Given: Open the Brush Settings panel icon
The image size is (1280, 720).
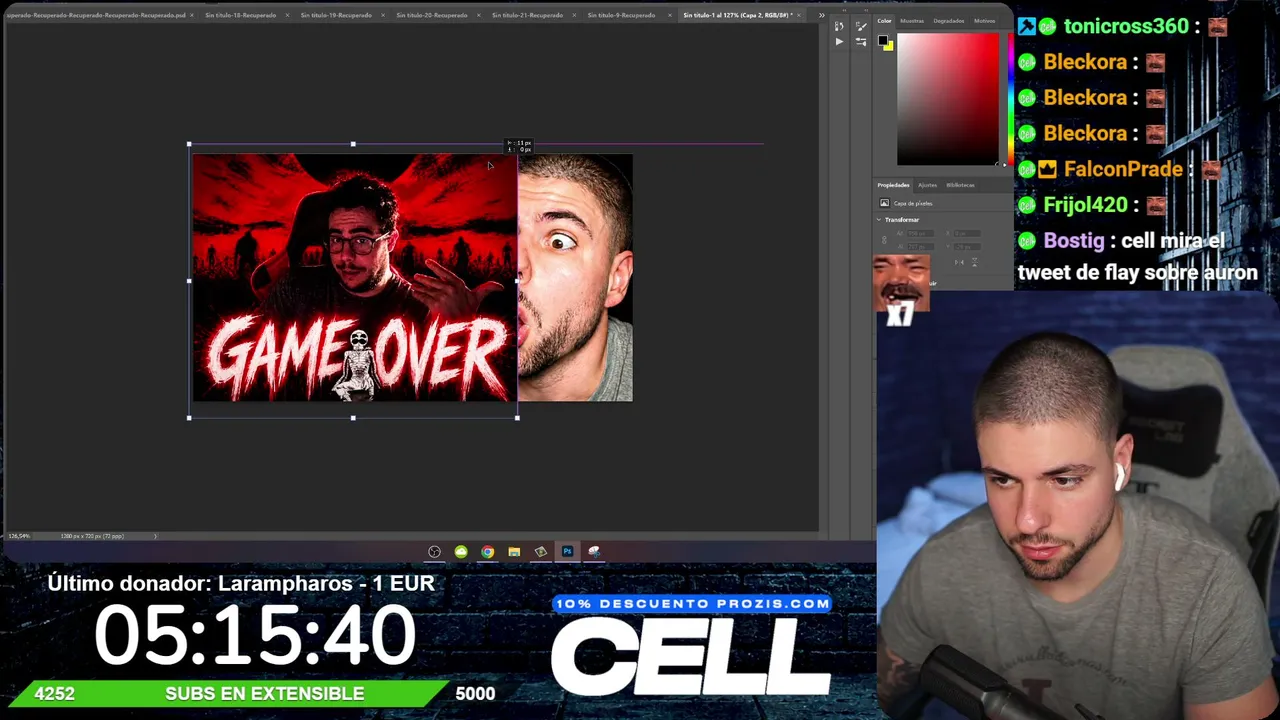Looking at the screenshot, I should [x=862, y=26].
